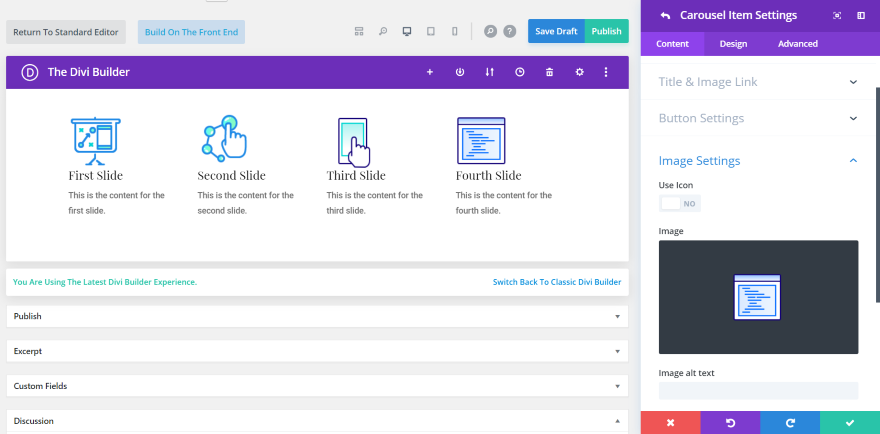Click the fourth slide image preview thumbnail
This screenshot has width=880, height=434.
[758, 297]
